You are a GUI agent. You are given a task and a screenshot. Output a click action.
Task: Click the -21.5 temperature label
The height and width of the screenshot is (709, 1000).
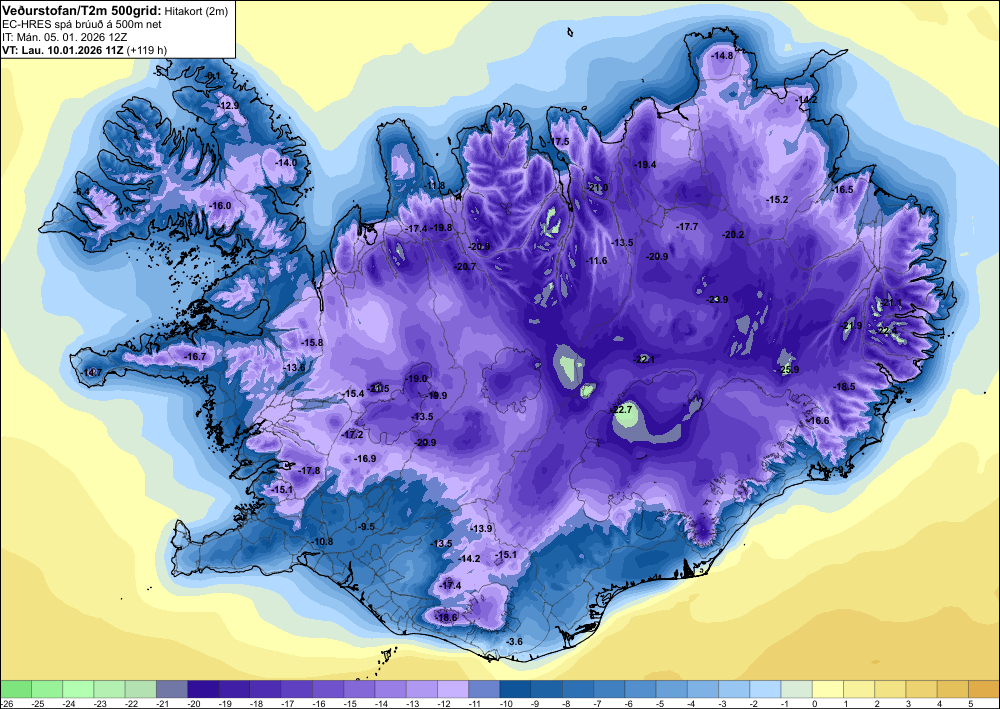378,388
